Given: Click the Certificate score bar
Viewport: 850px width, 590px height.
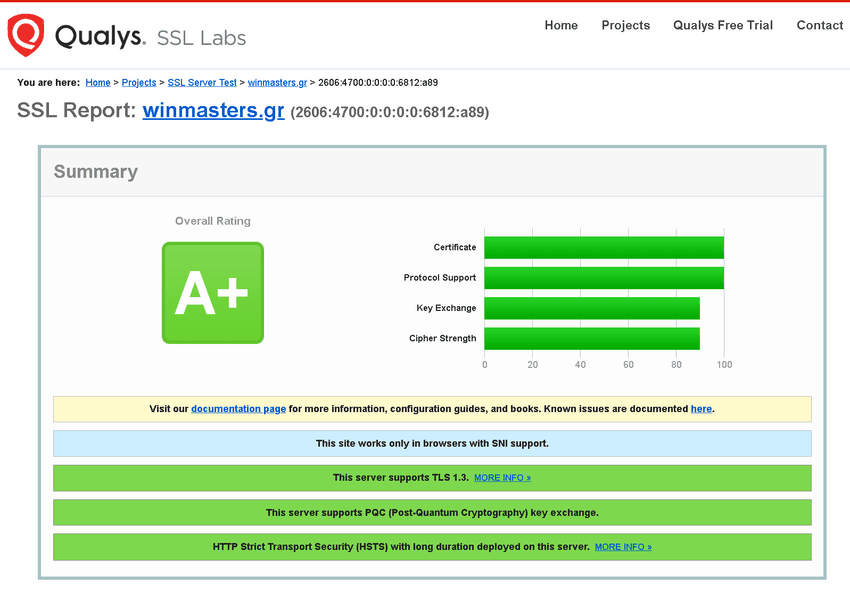Looking at the screenshot, I should 604,248.
